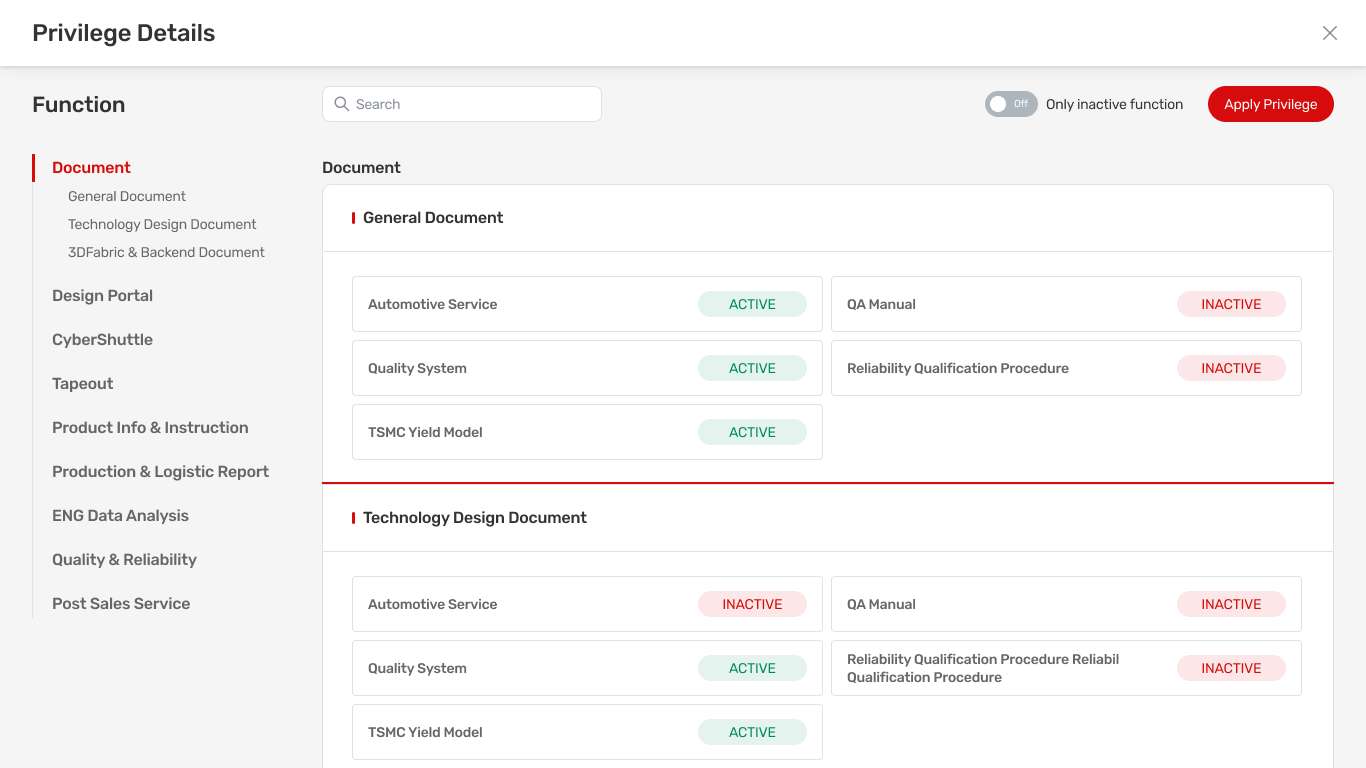Click the 'Only inactive function' label

(1114, 104)
